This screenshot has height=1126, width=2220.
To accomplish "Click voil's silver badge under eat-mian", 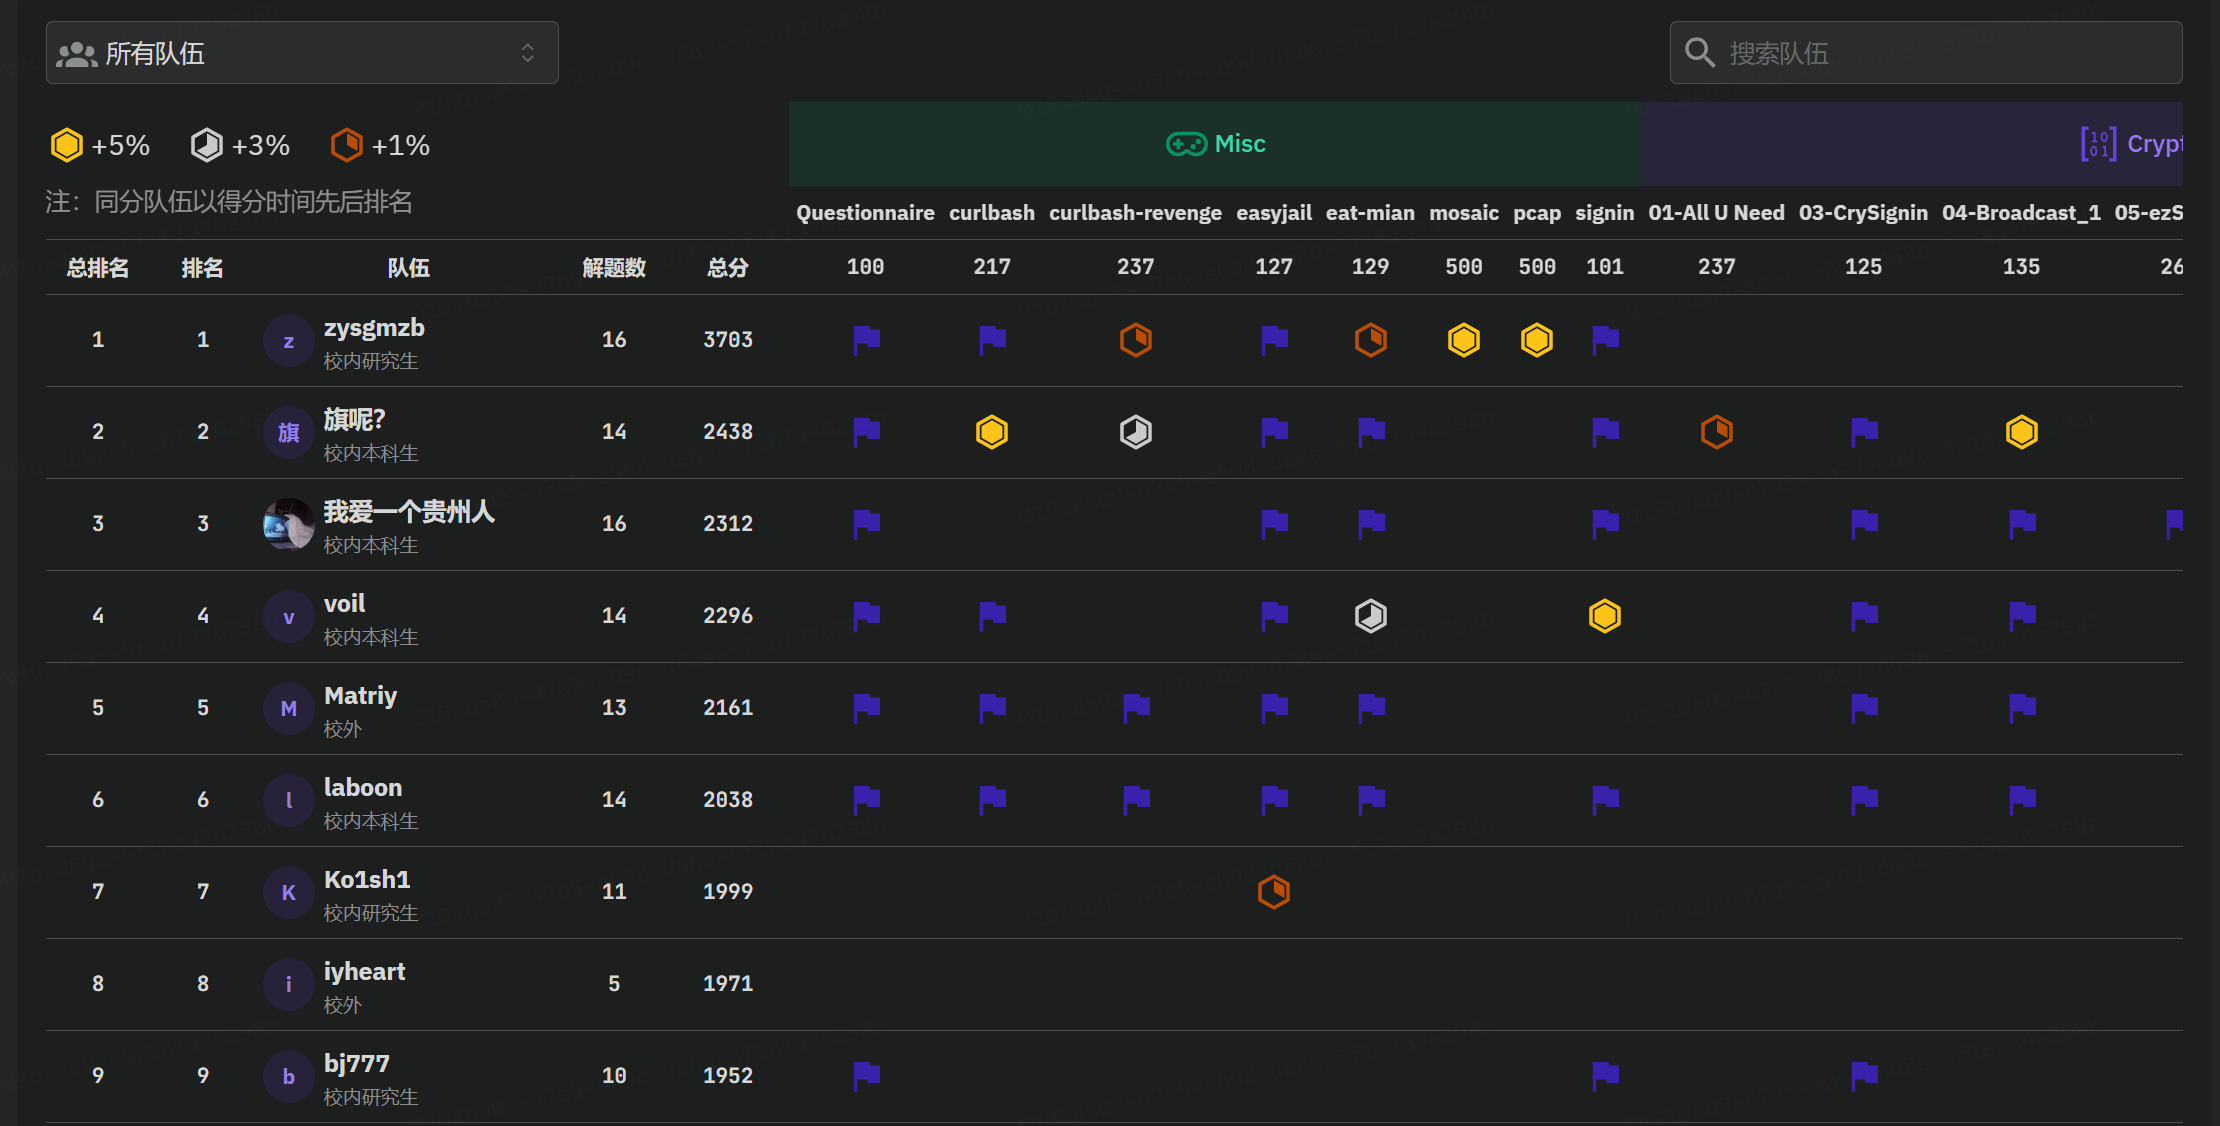I will coord(1370,616).
